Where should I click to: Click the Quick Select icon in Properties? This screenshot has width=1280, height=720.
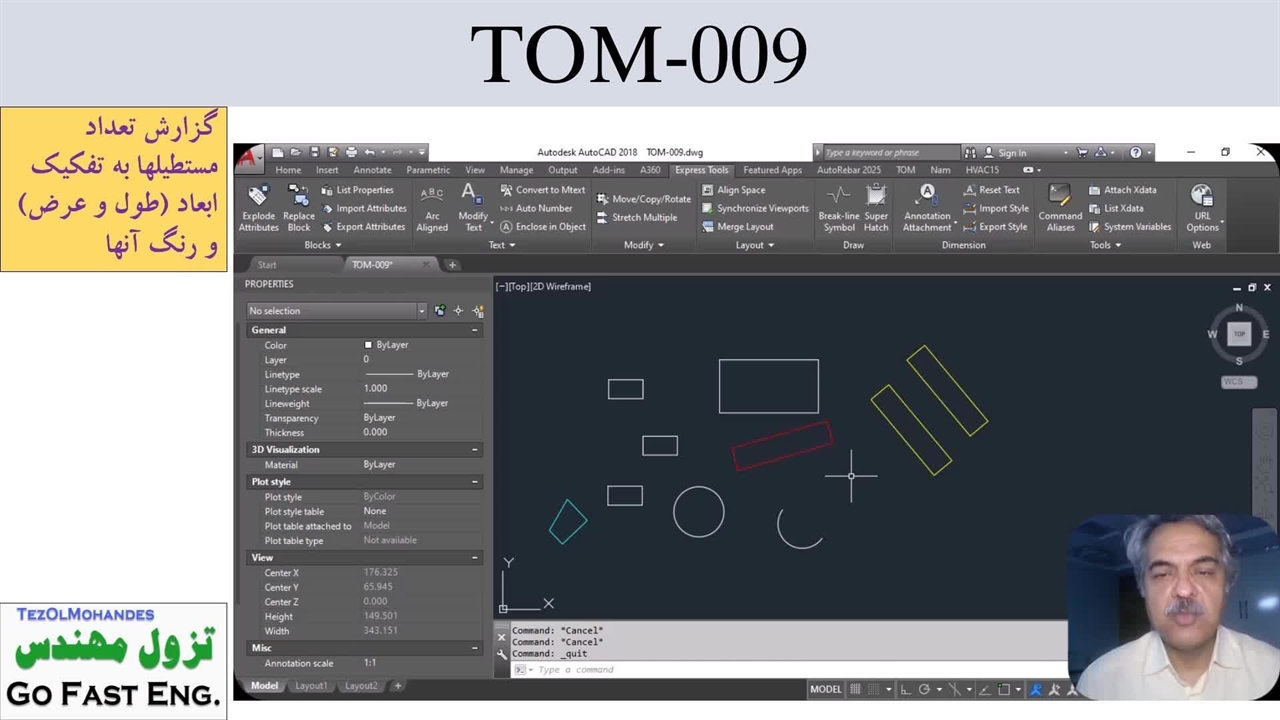[x=478, y=311]
